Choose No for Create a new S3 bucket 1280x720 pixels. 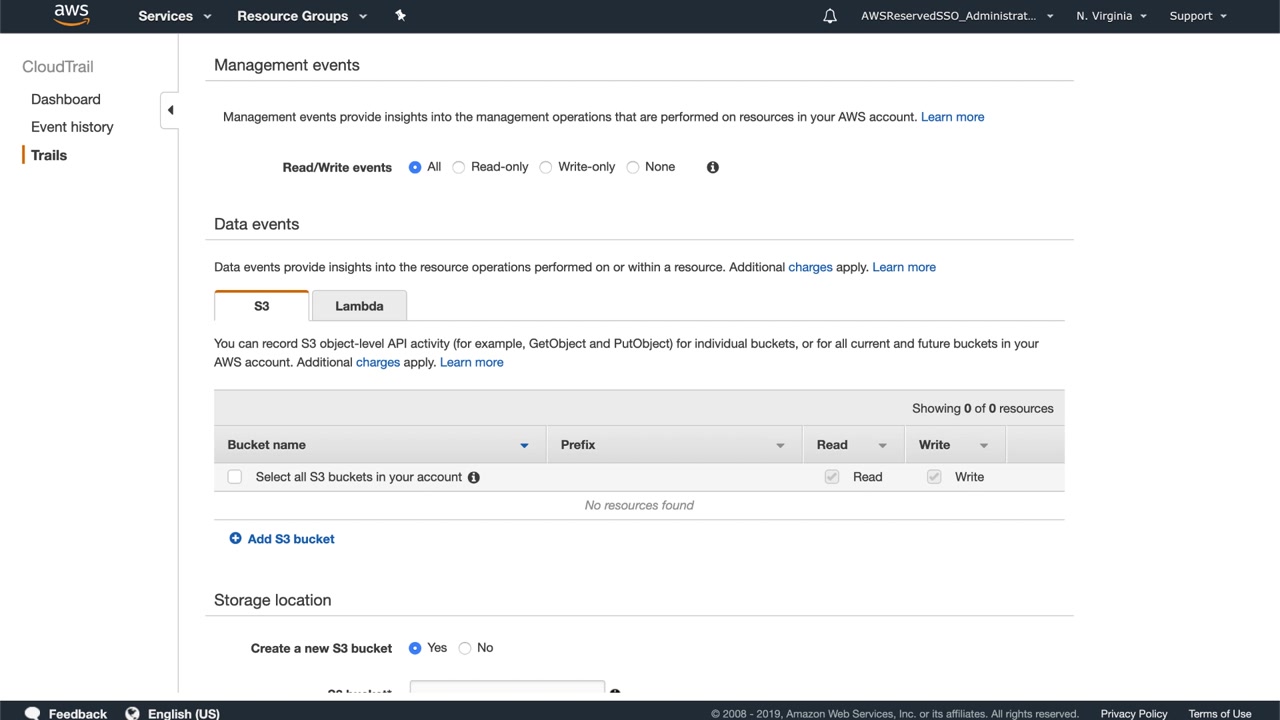click(465, 648)
